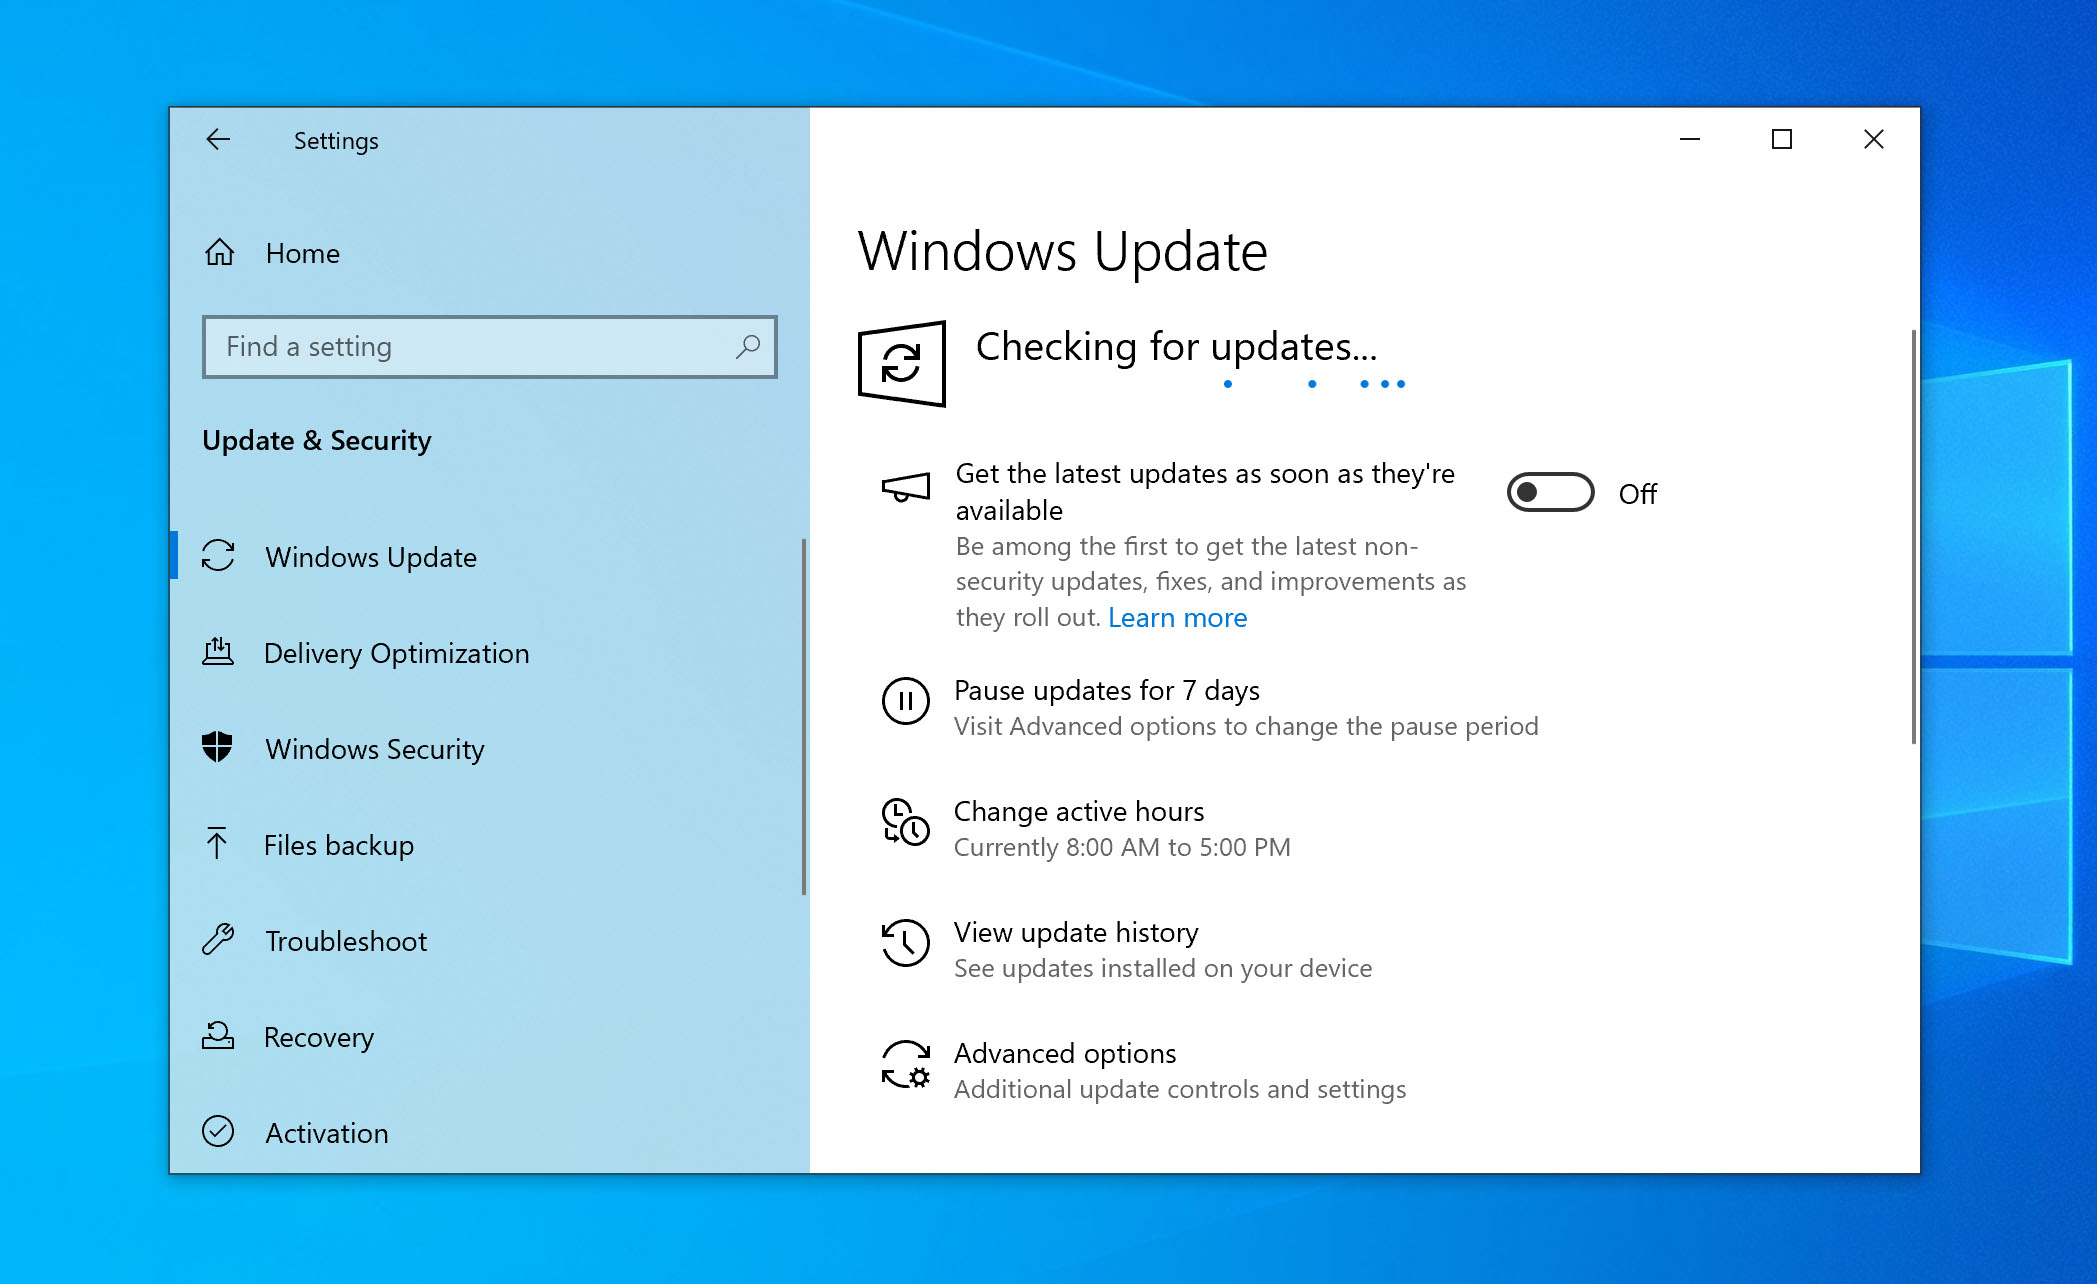
Task: Select Pause updates for 7 days
Action: coord(1107,690)
